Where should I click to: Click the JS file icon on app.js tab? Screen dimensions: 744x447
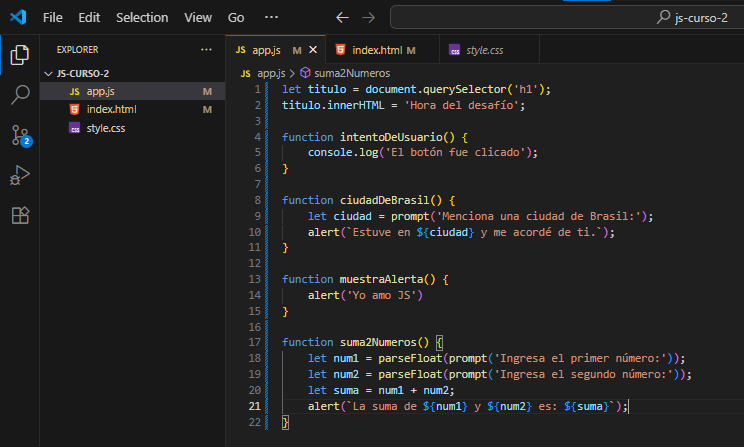[x=241, y=50]
